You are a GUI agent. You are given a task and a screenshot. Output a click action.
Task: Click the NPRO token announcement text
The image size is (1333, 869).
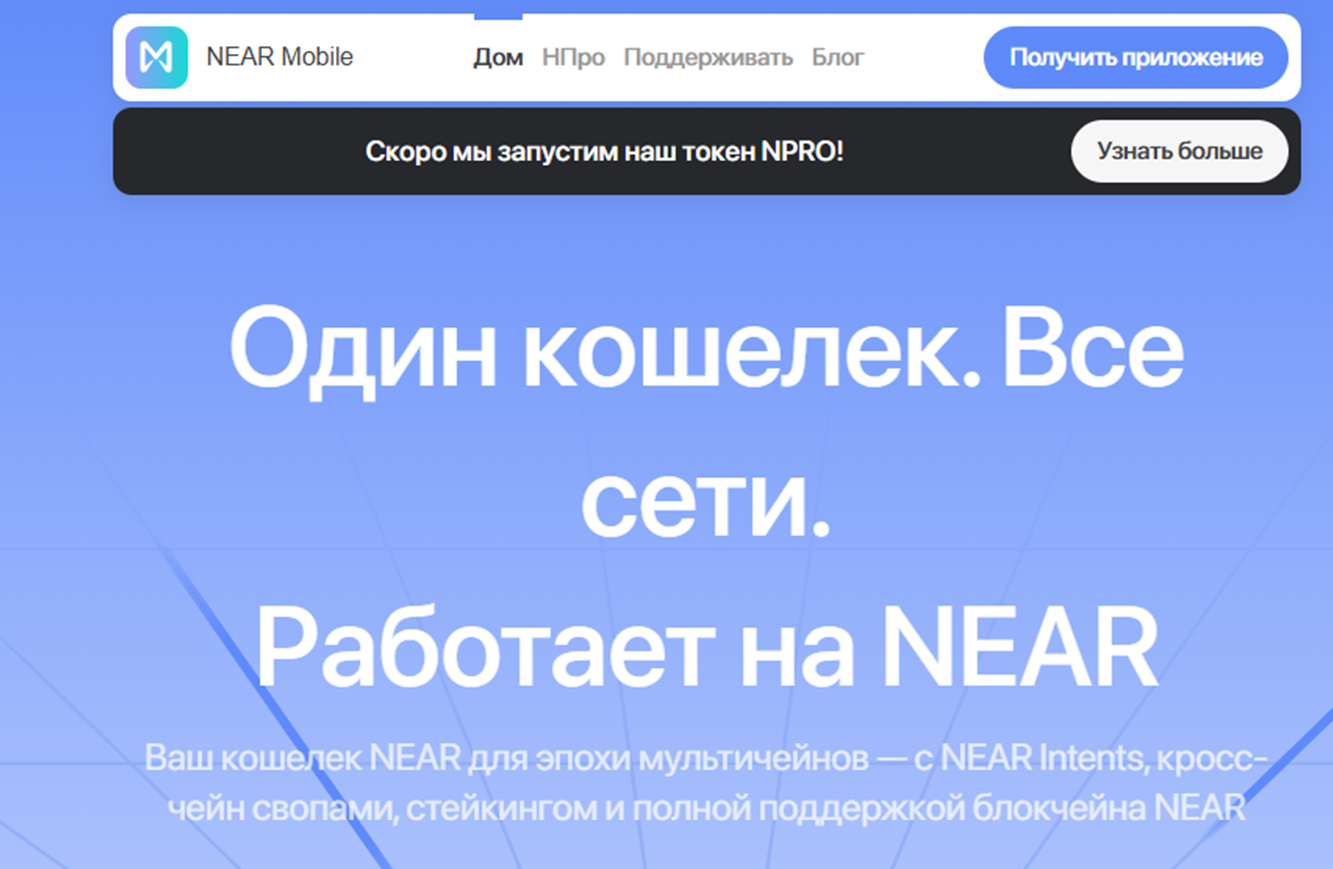[604, 152]
